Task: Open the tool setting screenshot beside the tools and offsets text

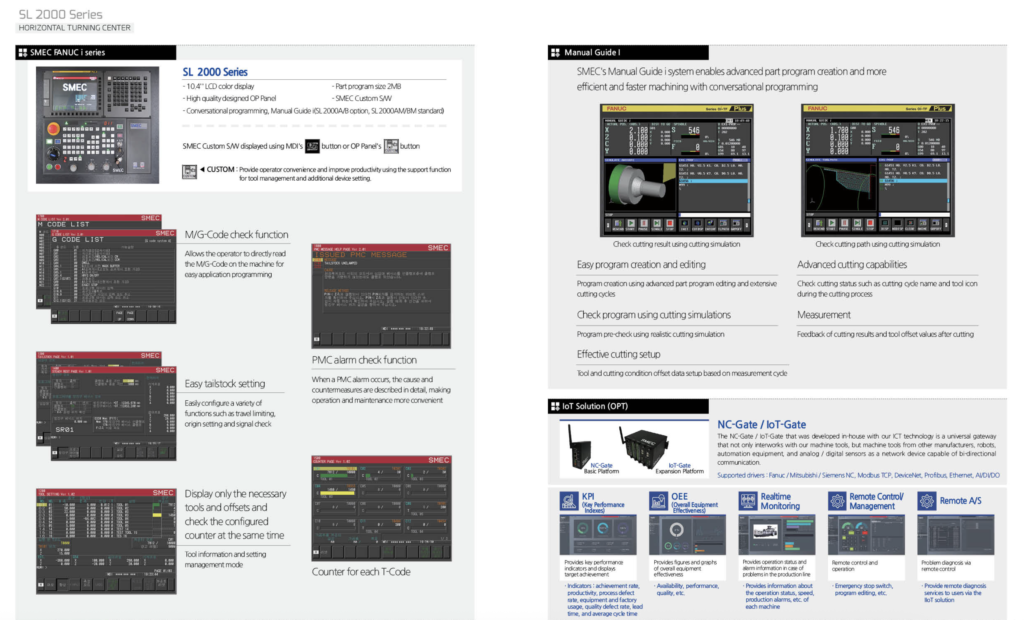Action: pyautogui.click(x=106, y=541)
